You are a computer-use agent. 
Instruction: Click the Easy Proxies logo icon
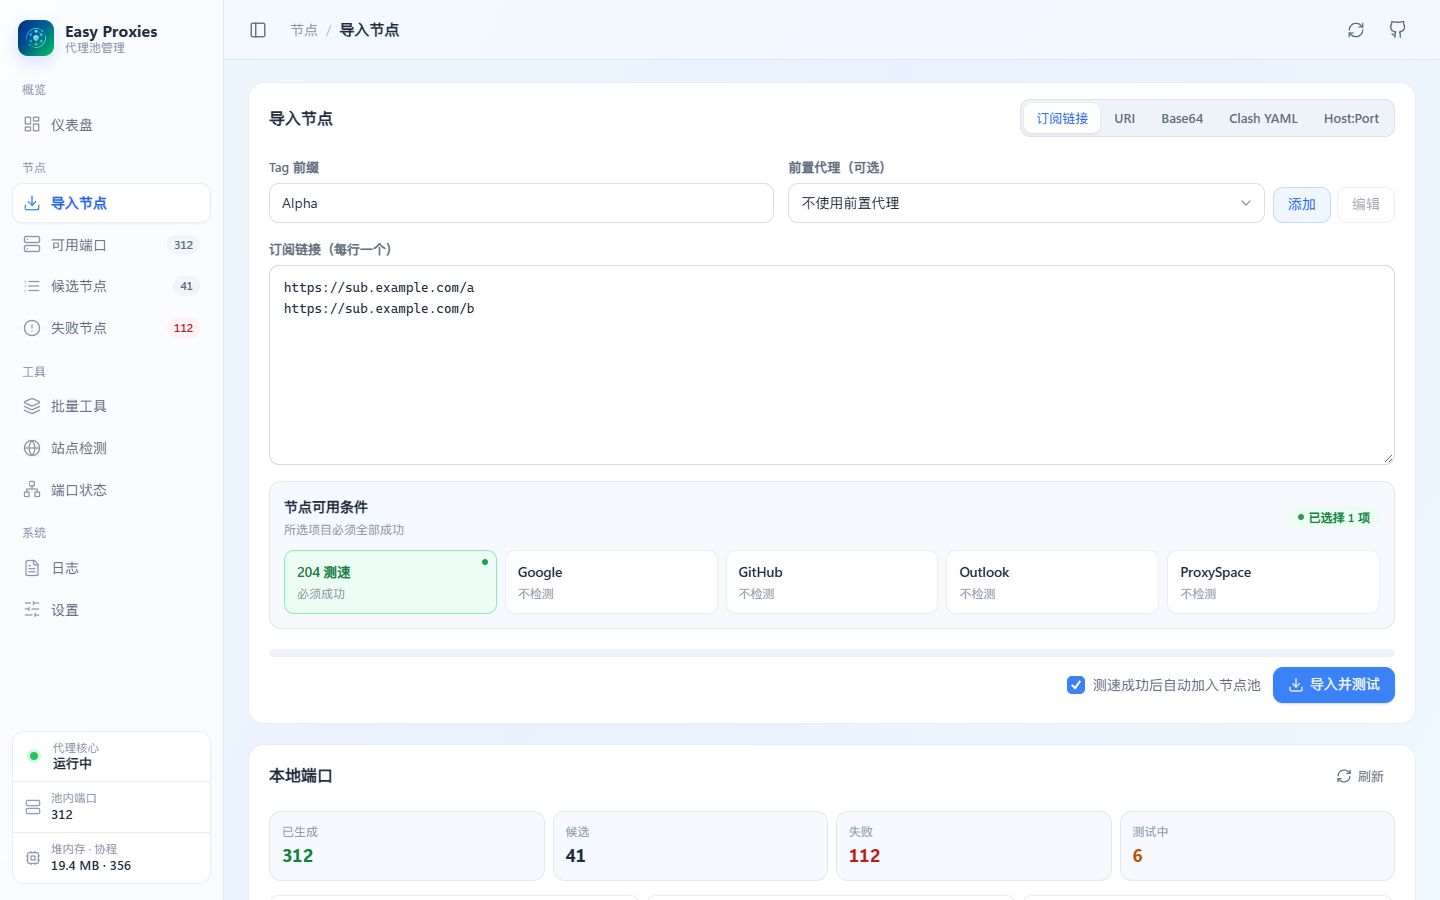36,38
